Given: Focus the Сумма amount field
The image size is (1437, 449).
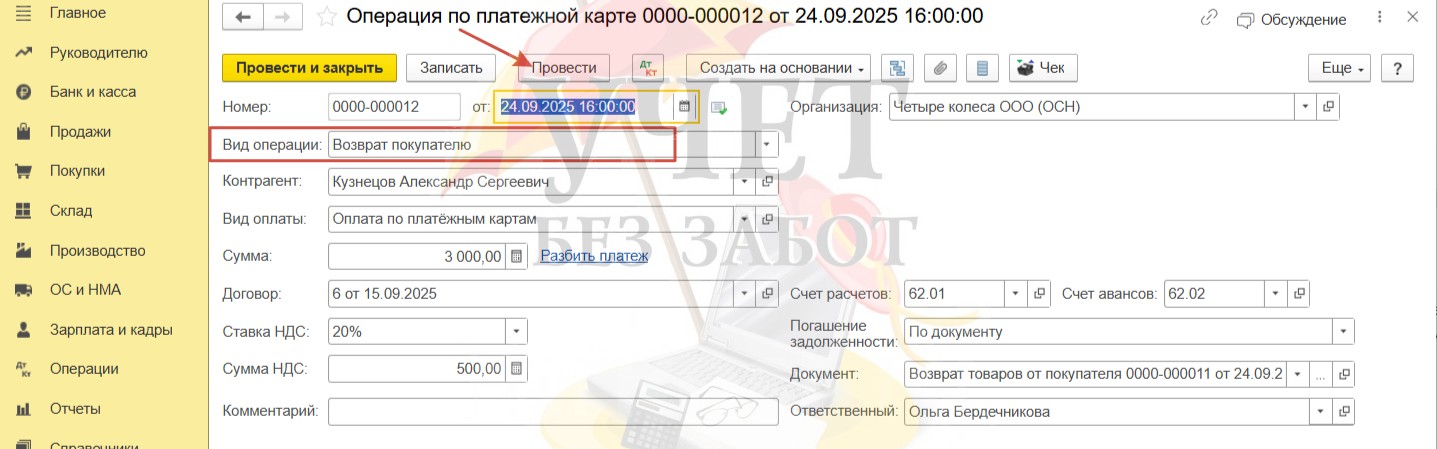Looking at the screenshot, I should (416, 256).
